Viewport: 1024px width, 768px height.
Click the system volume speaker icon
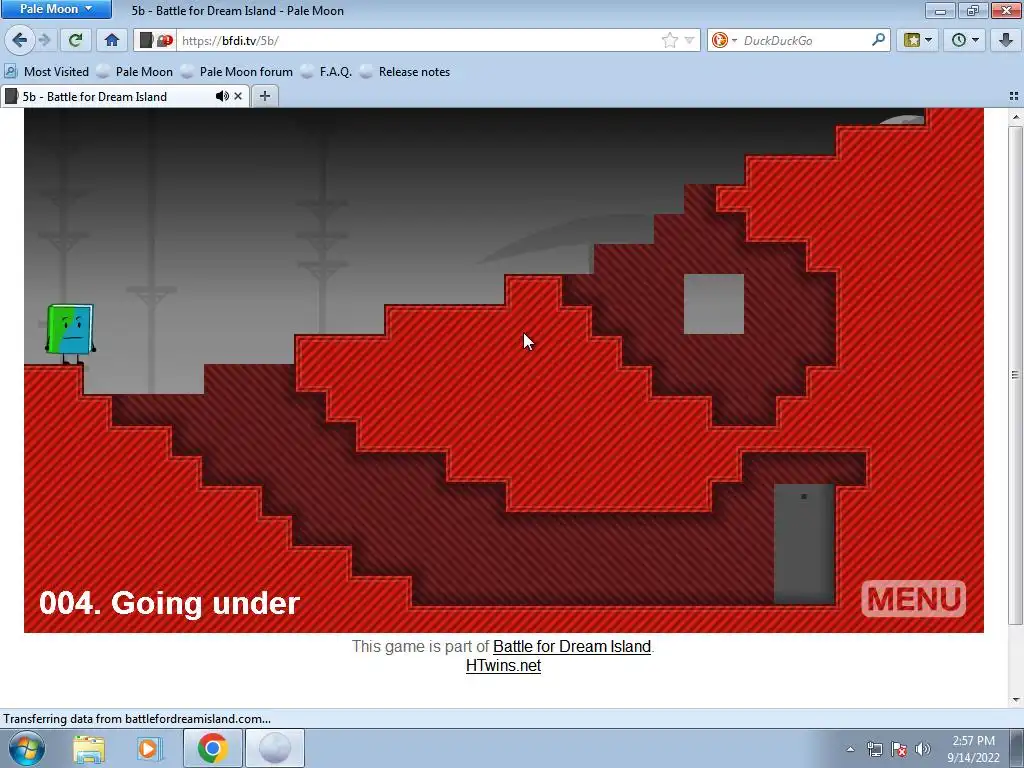pos(923,749)
